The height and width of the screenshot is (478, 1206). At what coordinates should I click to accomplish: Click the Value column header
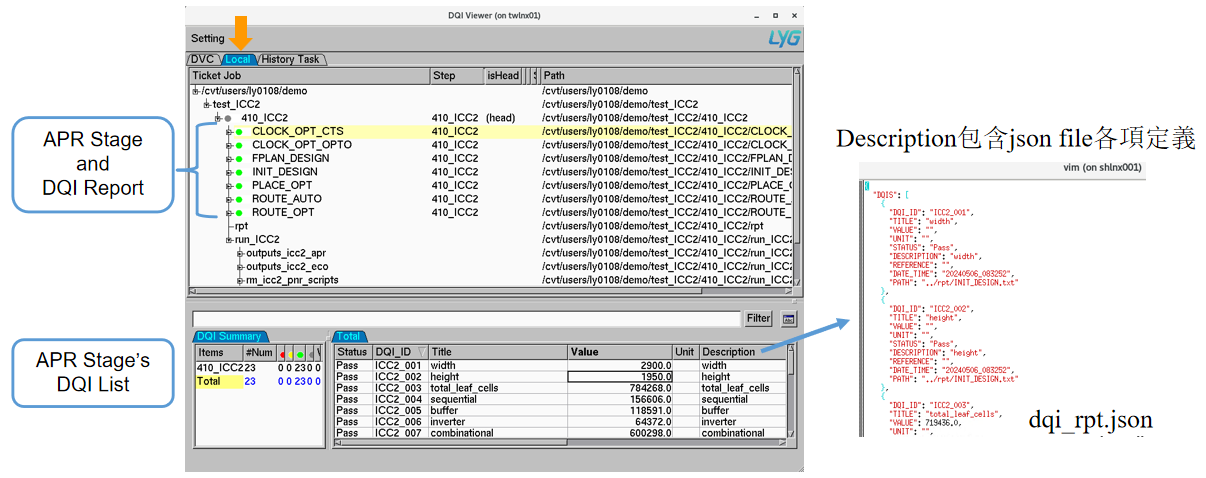coord(620,352)
